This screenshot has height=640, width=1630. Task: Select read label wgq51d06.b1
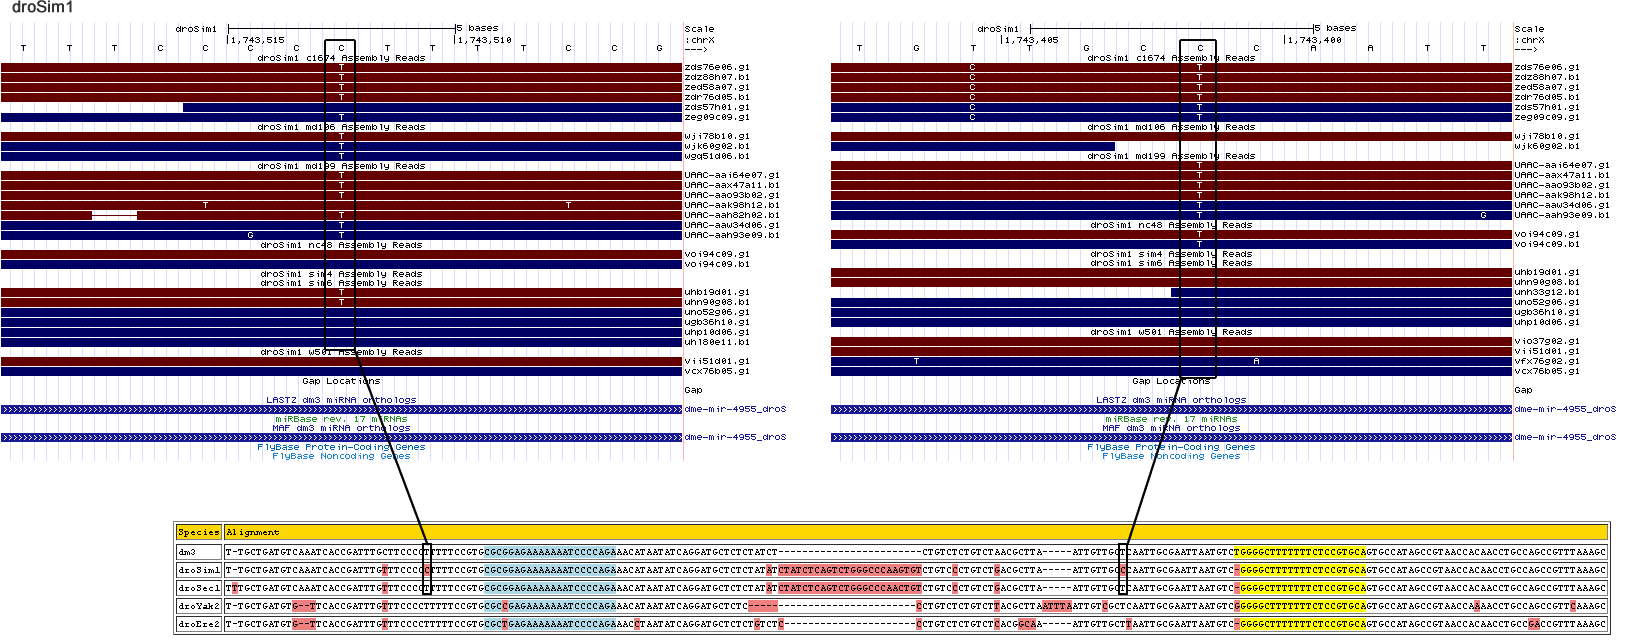[716, 156]
